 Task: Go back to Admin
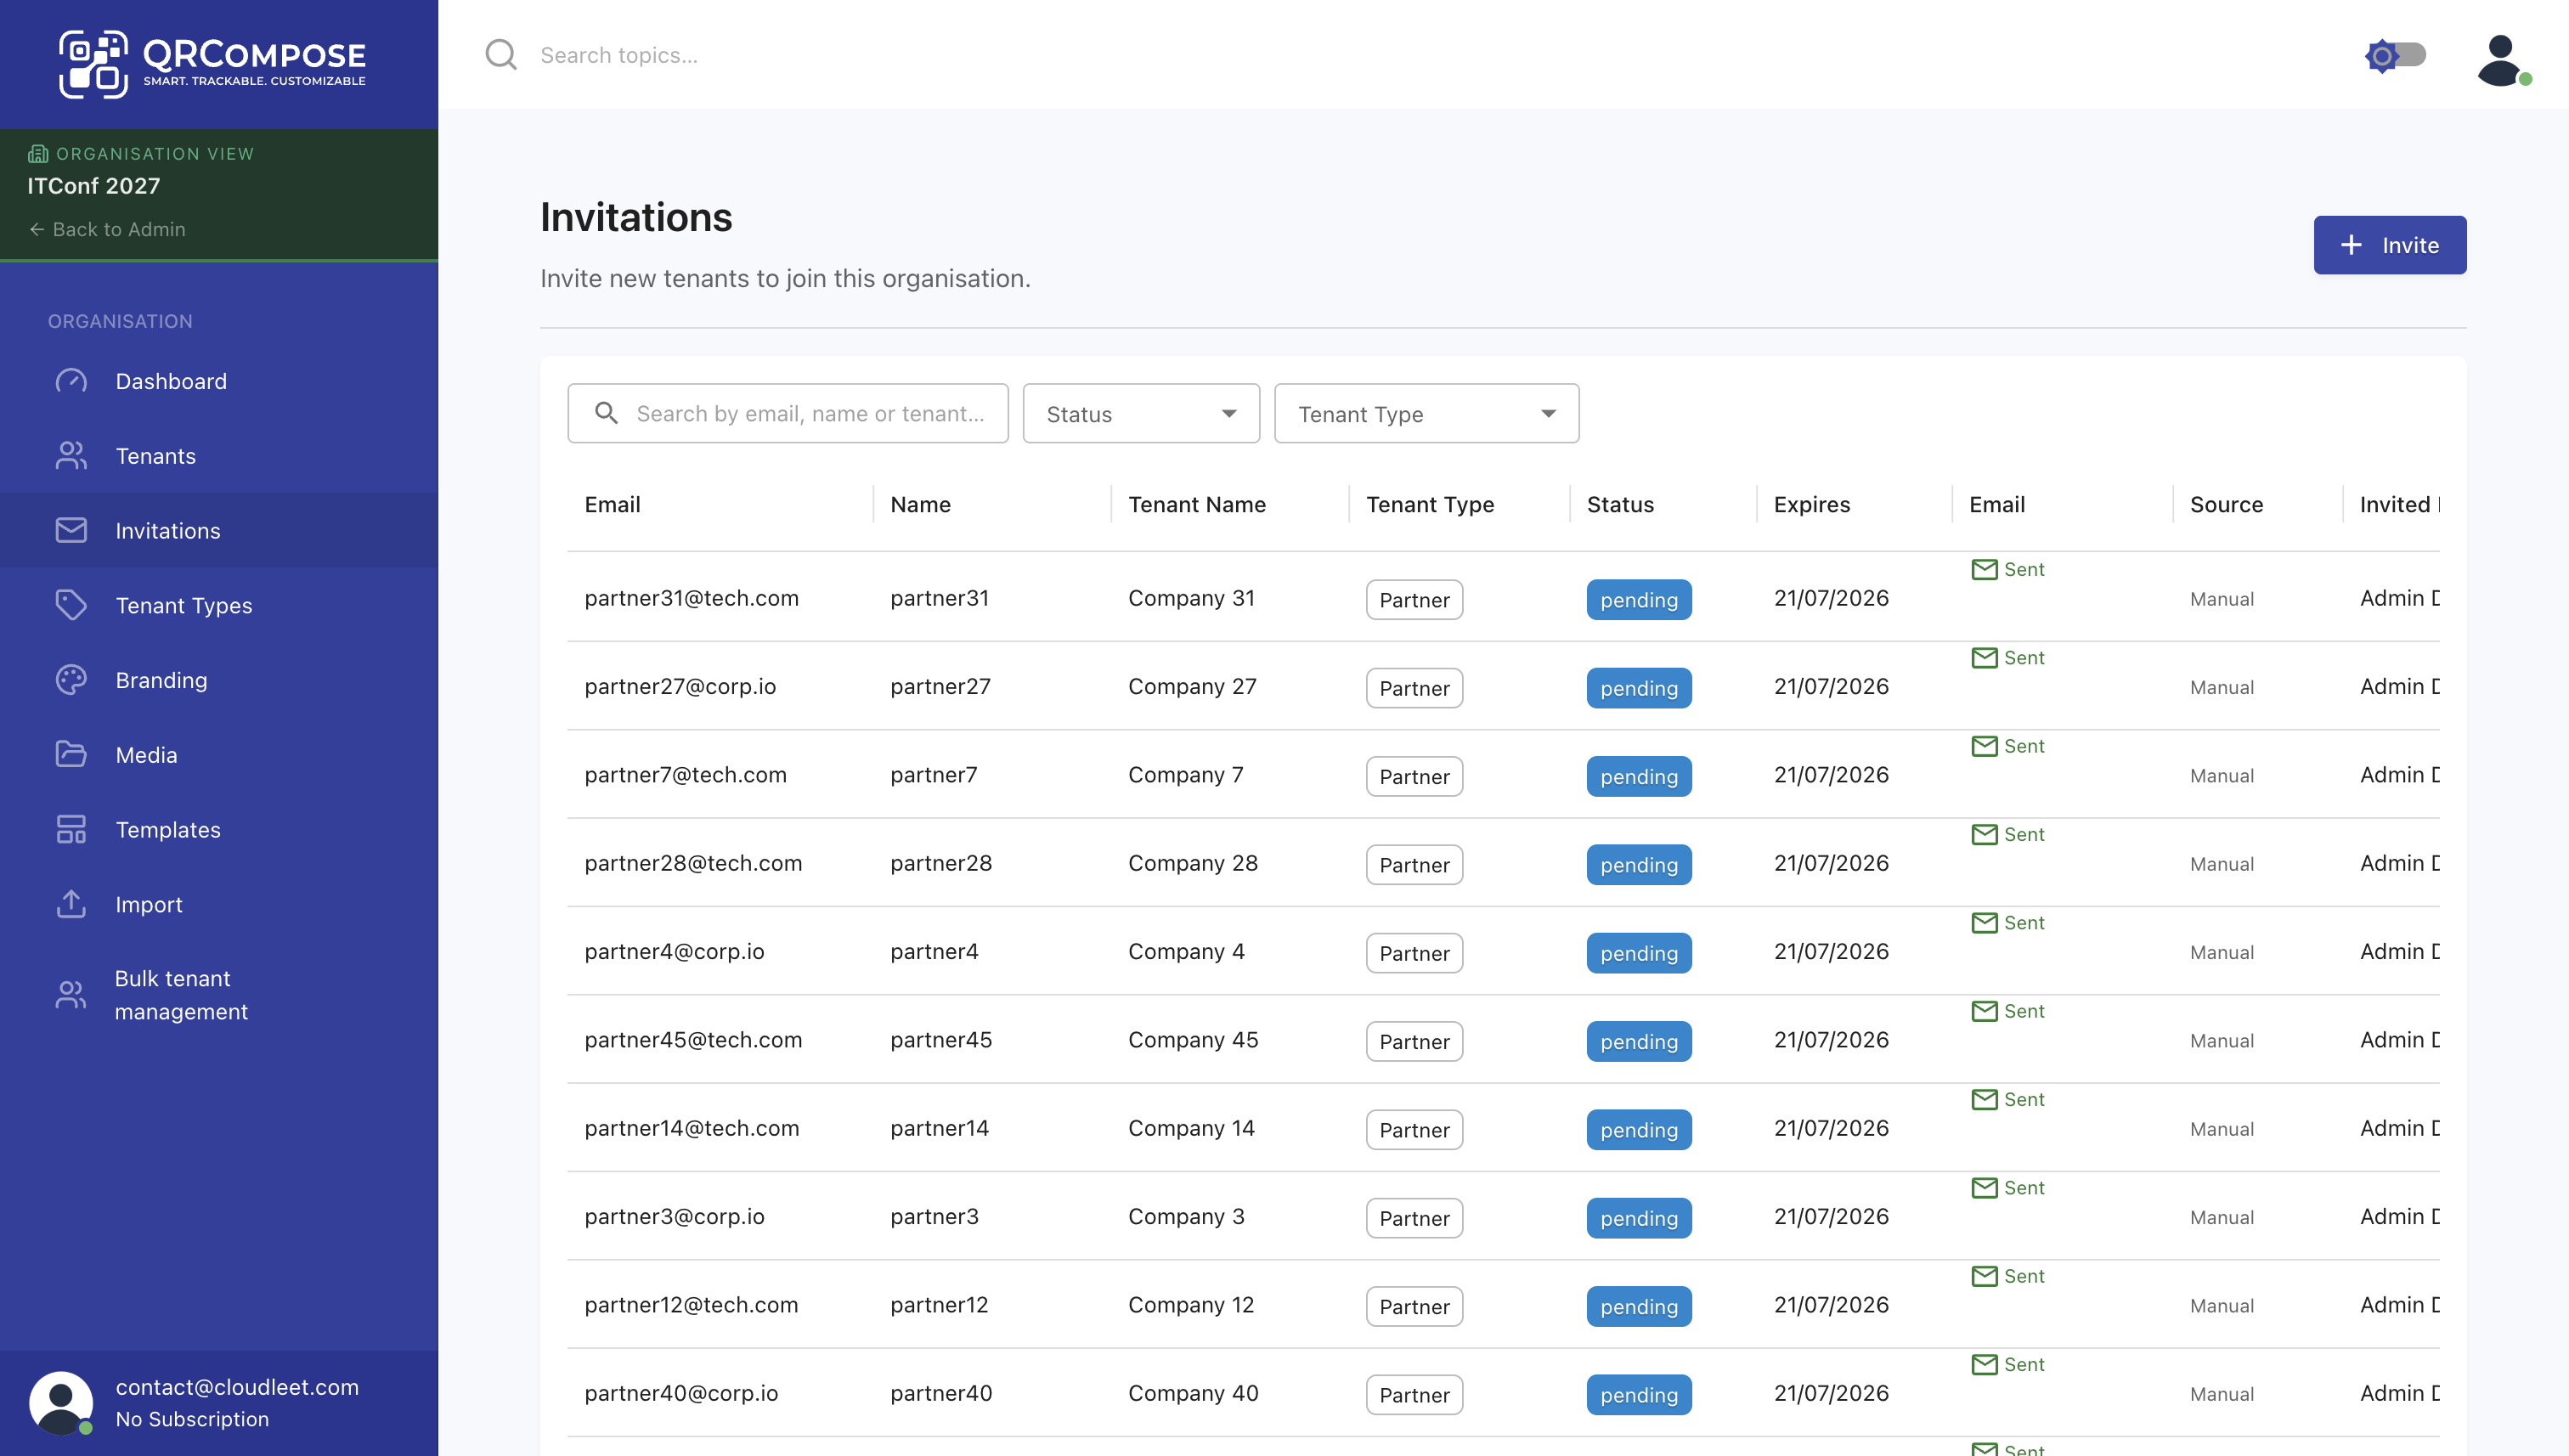click(x=107, y=229)
